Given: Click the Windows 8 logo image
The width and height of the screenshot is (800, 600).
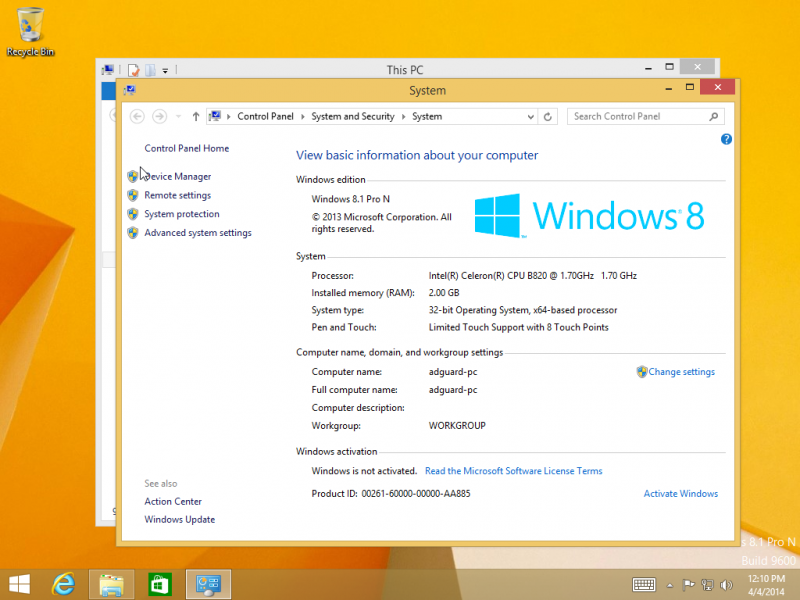Looking at the screenshot, I should [589, 216].
